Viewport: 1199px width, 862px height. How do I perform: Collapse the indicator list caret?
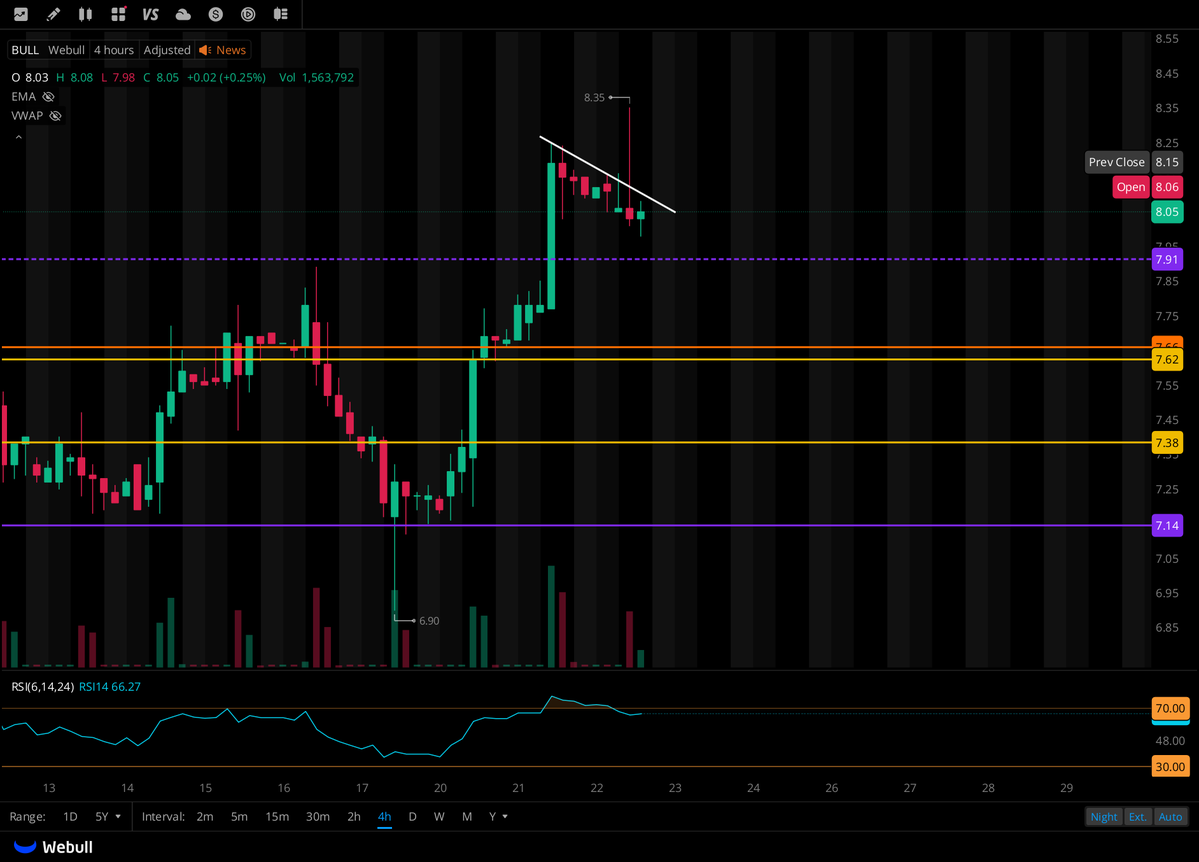[18, 137]
